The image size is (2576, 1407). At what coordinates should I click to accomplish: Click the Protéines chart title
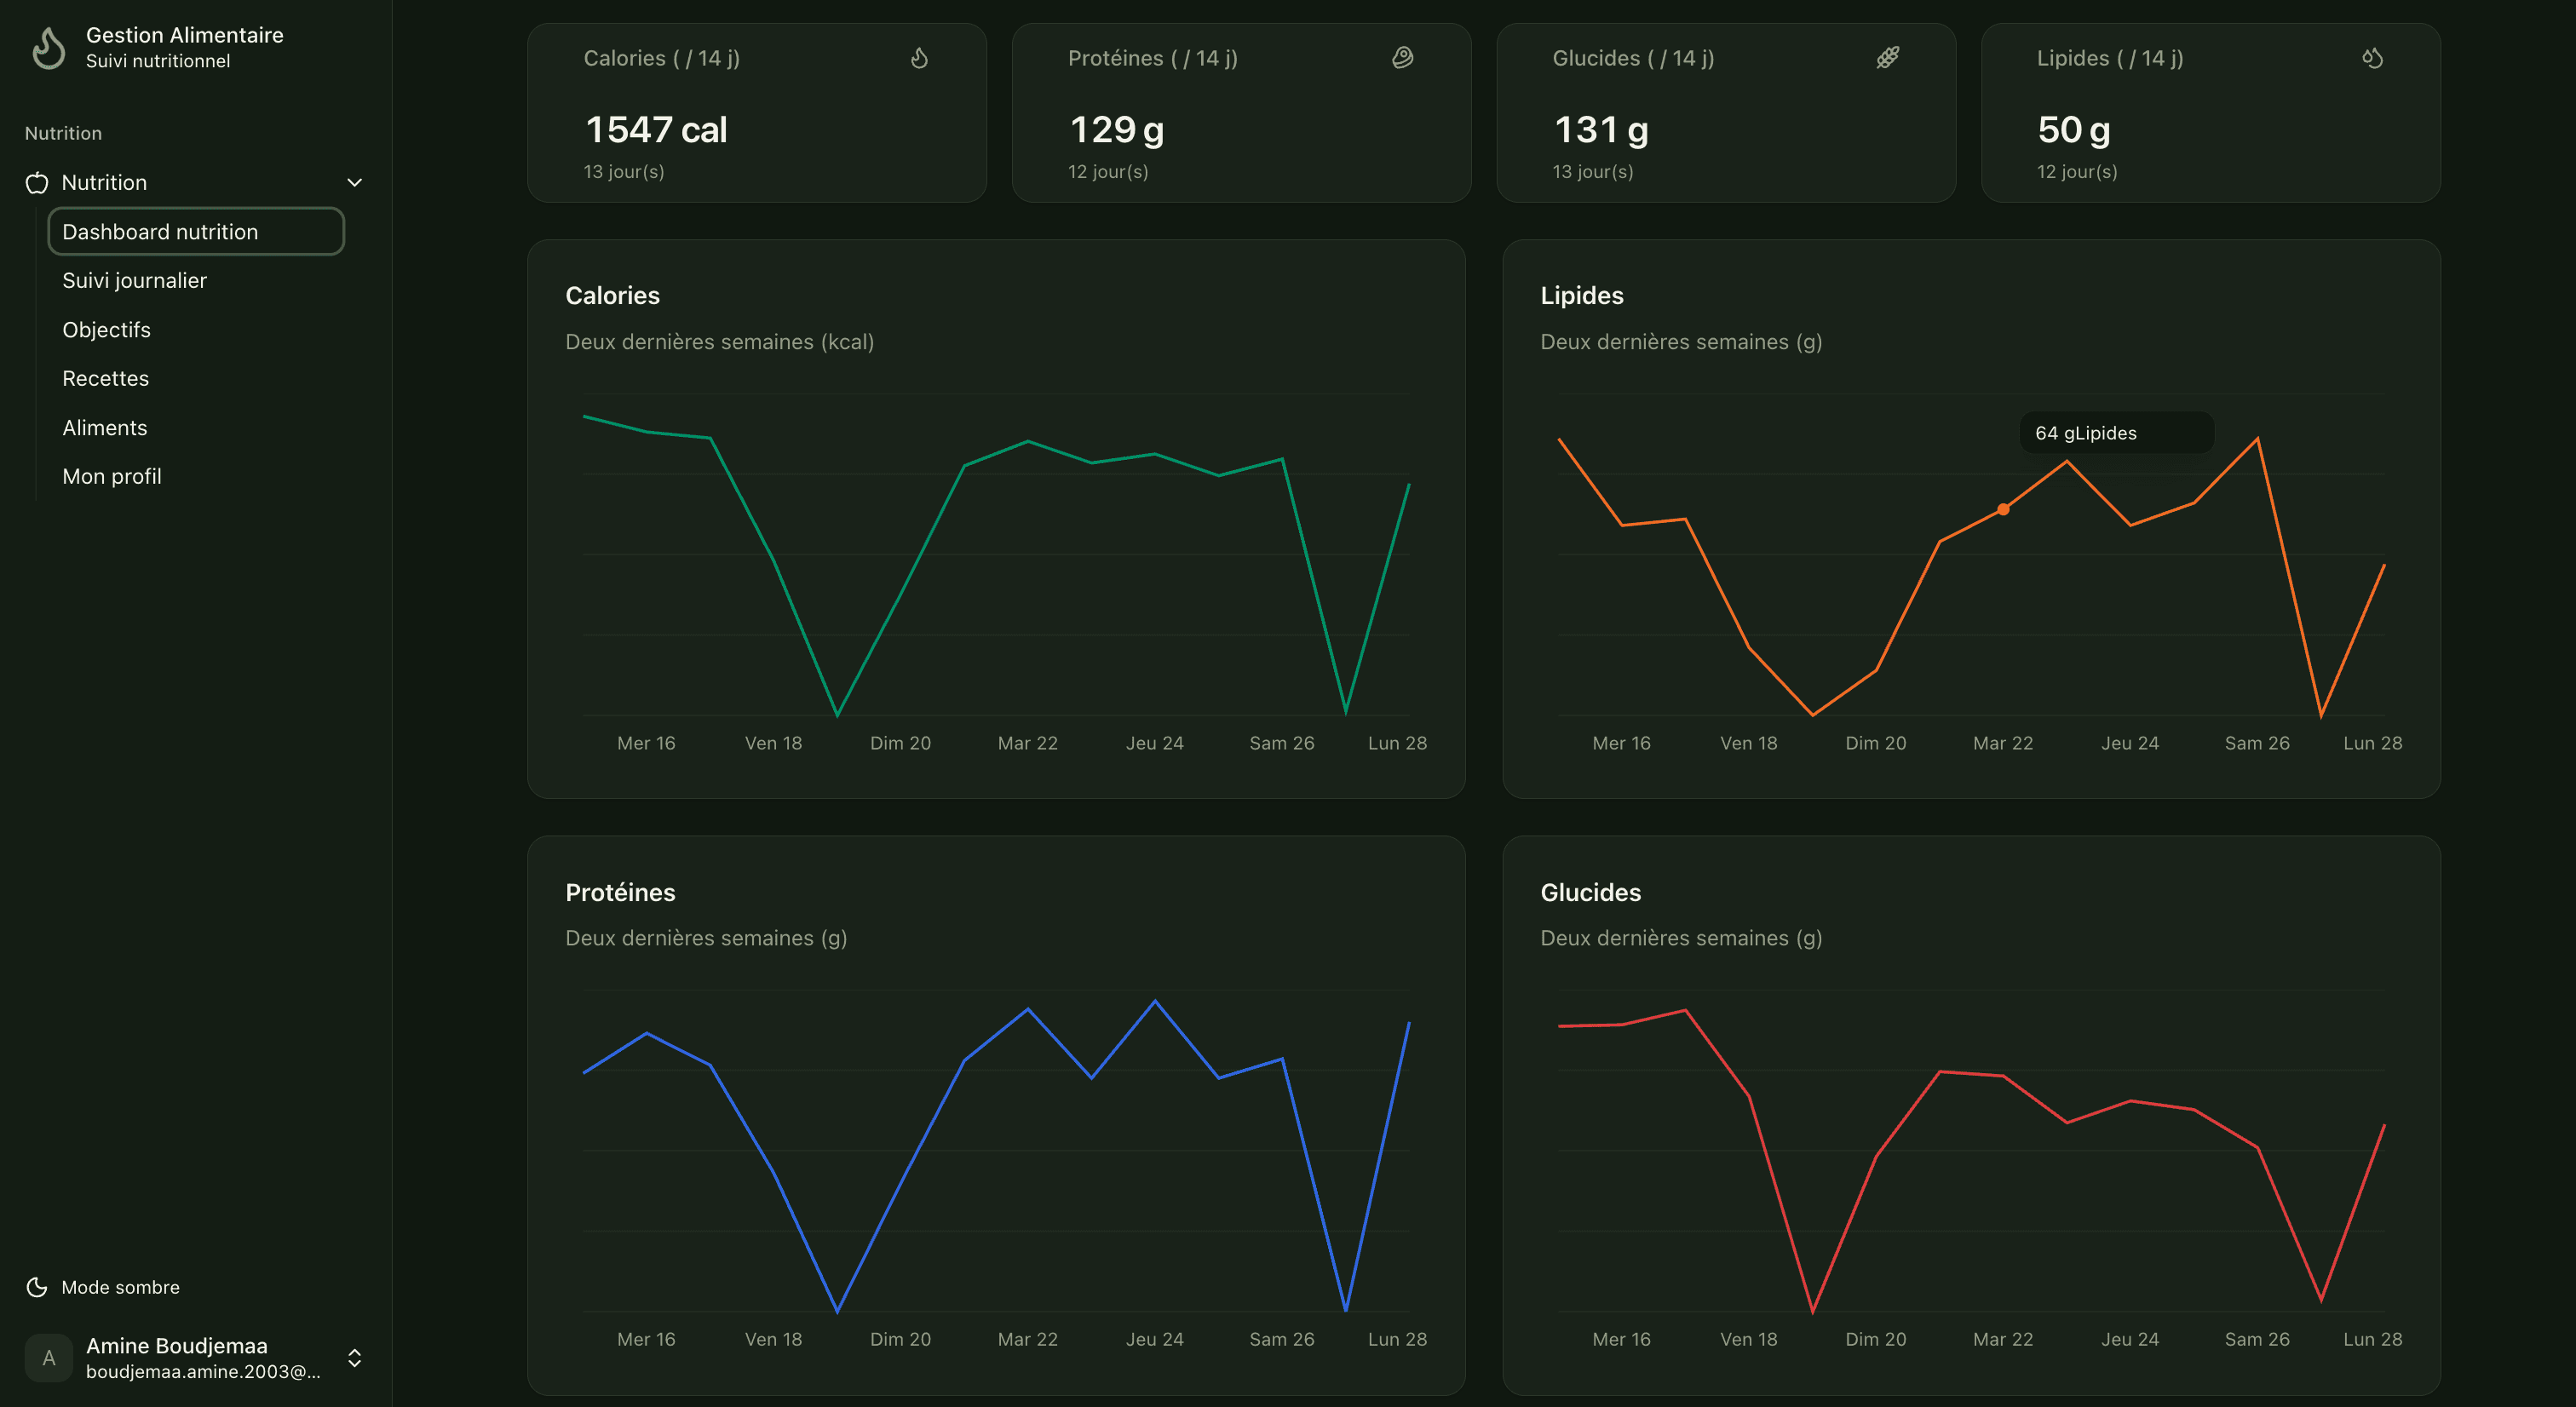click(620, 892)
